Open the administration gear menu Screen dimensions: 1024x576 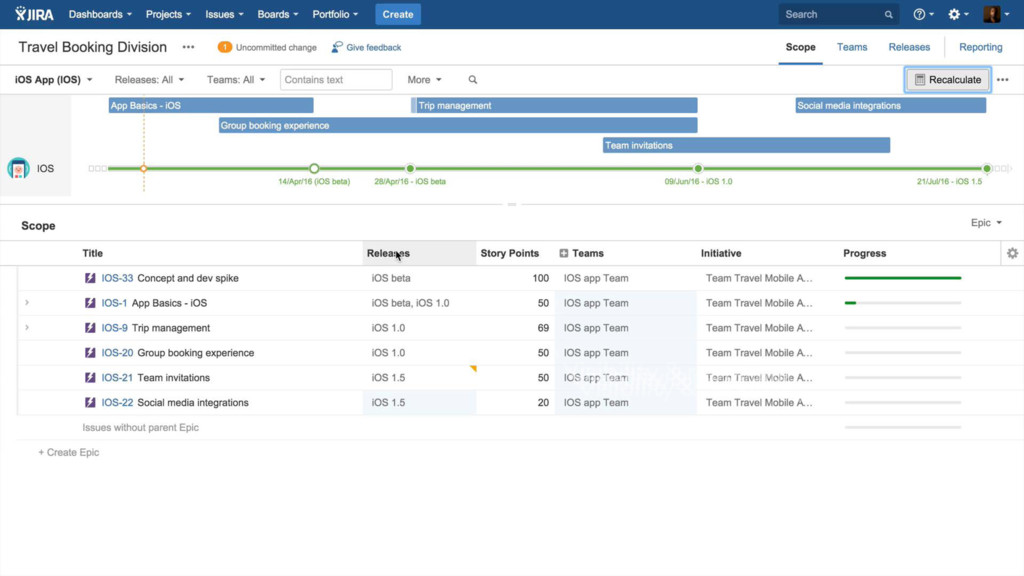point(958,14)
